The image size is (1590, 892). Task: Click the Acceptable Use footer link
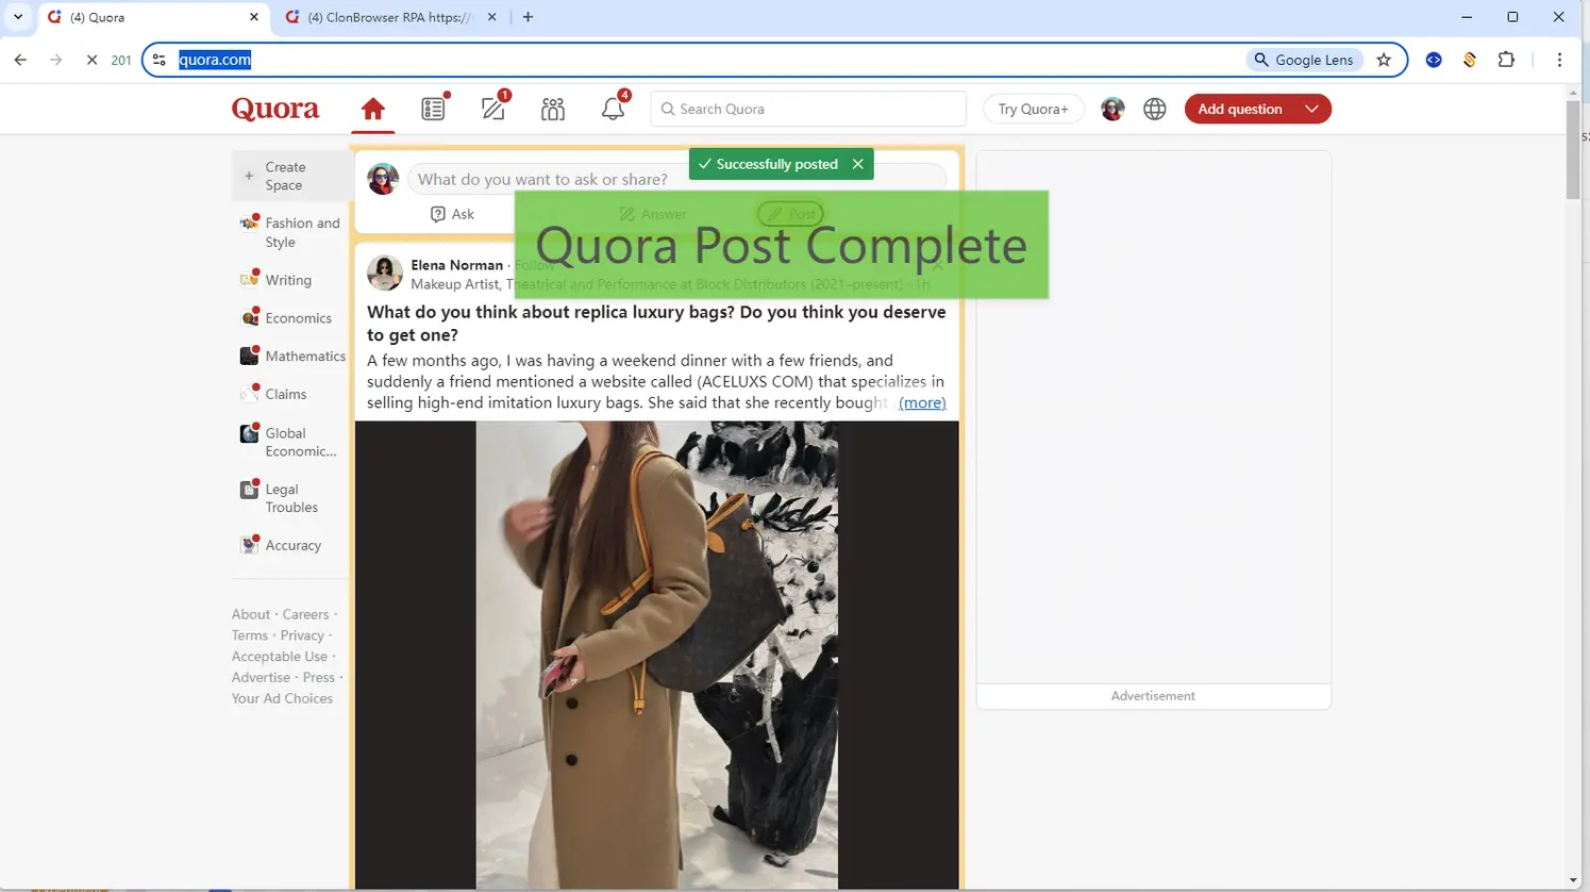(x=280, y=656)
